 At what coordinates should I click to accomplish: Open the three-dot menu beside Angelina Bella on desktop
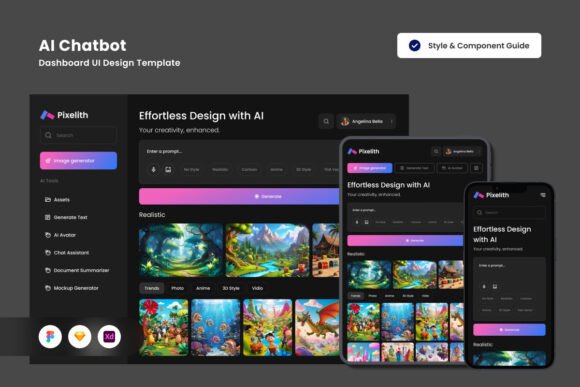pyautogui.click(x=391, y=121)
